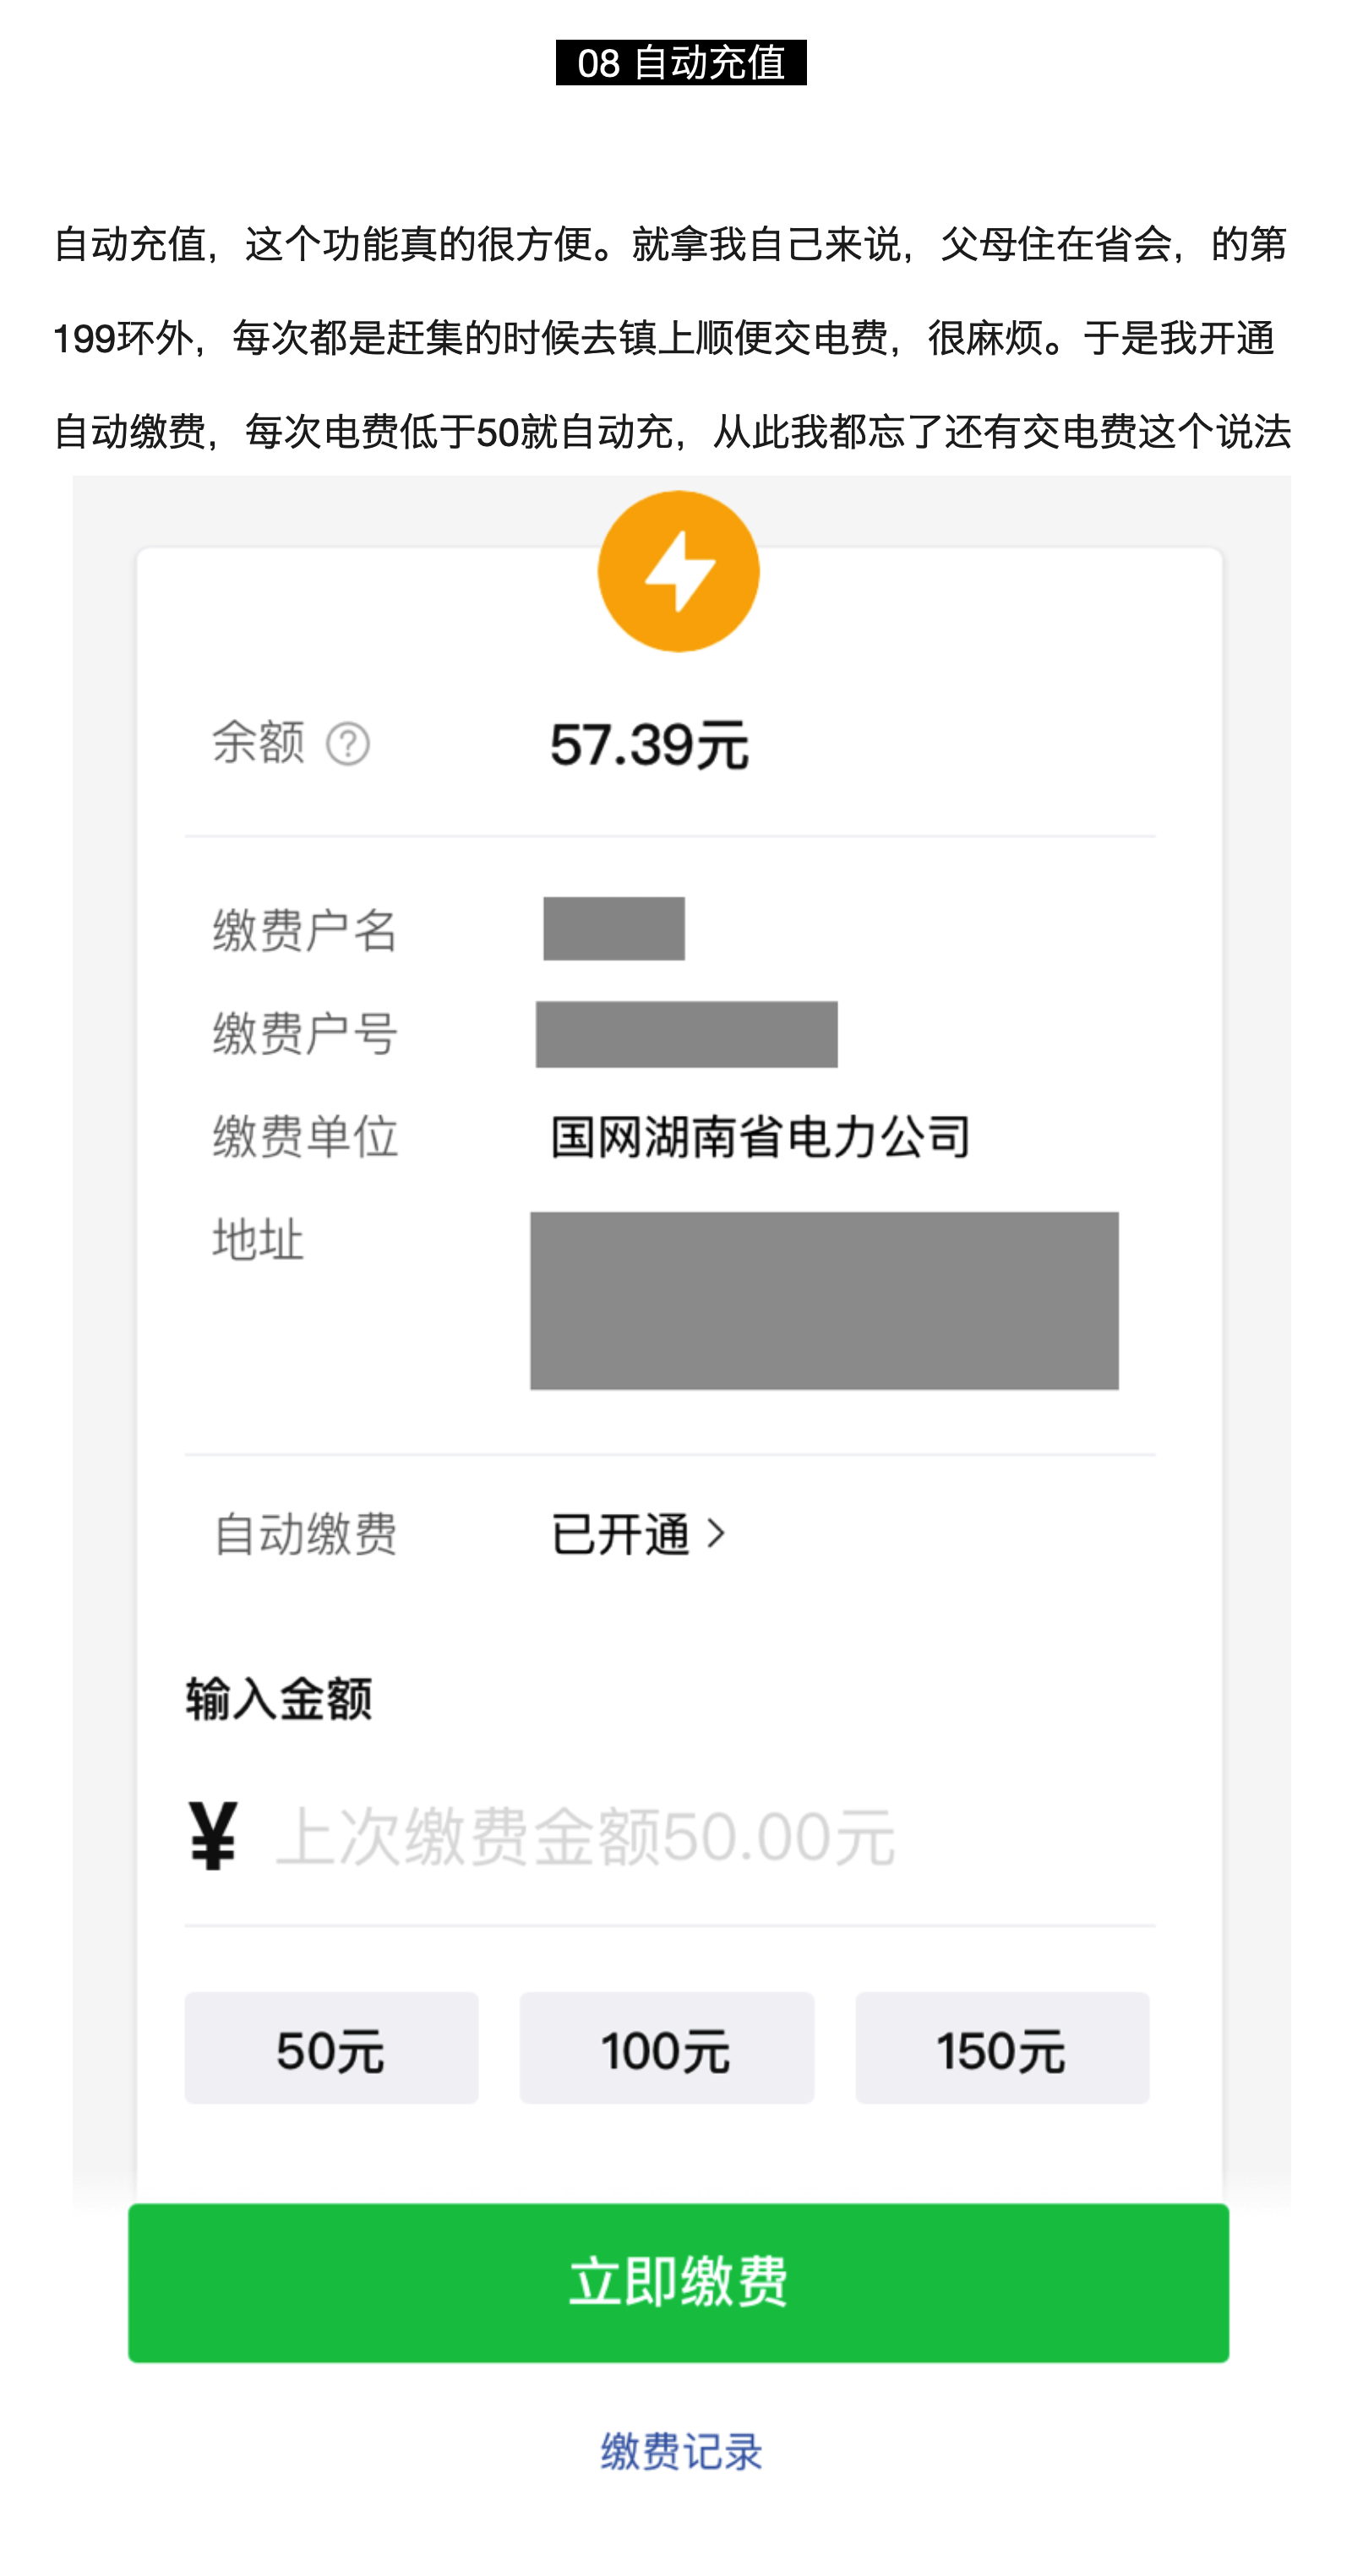
Task: Click the 余额 label text
Action: click(x=258, y=743)
